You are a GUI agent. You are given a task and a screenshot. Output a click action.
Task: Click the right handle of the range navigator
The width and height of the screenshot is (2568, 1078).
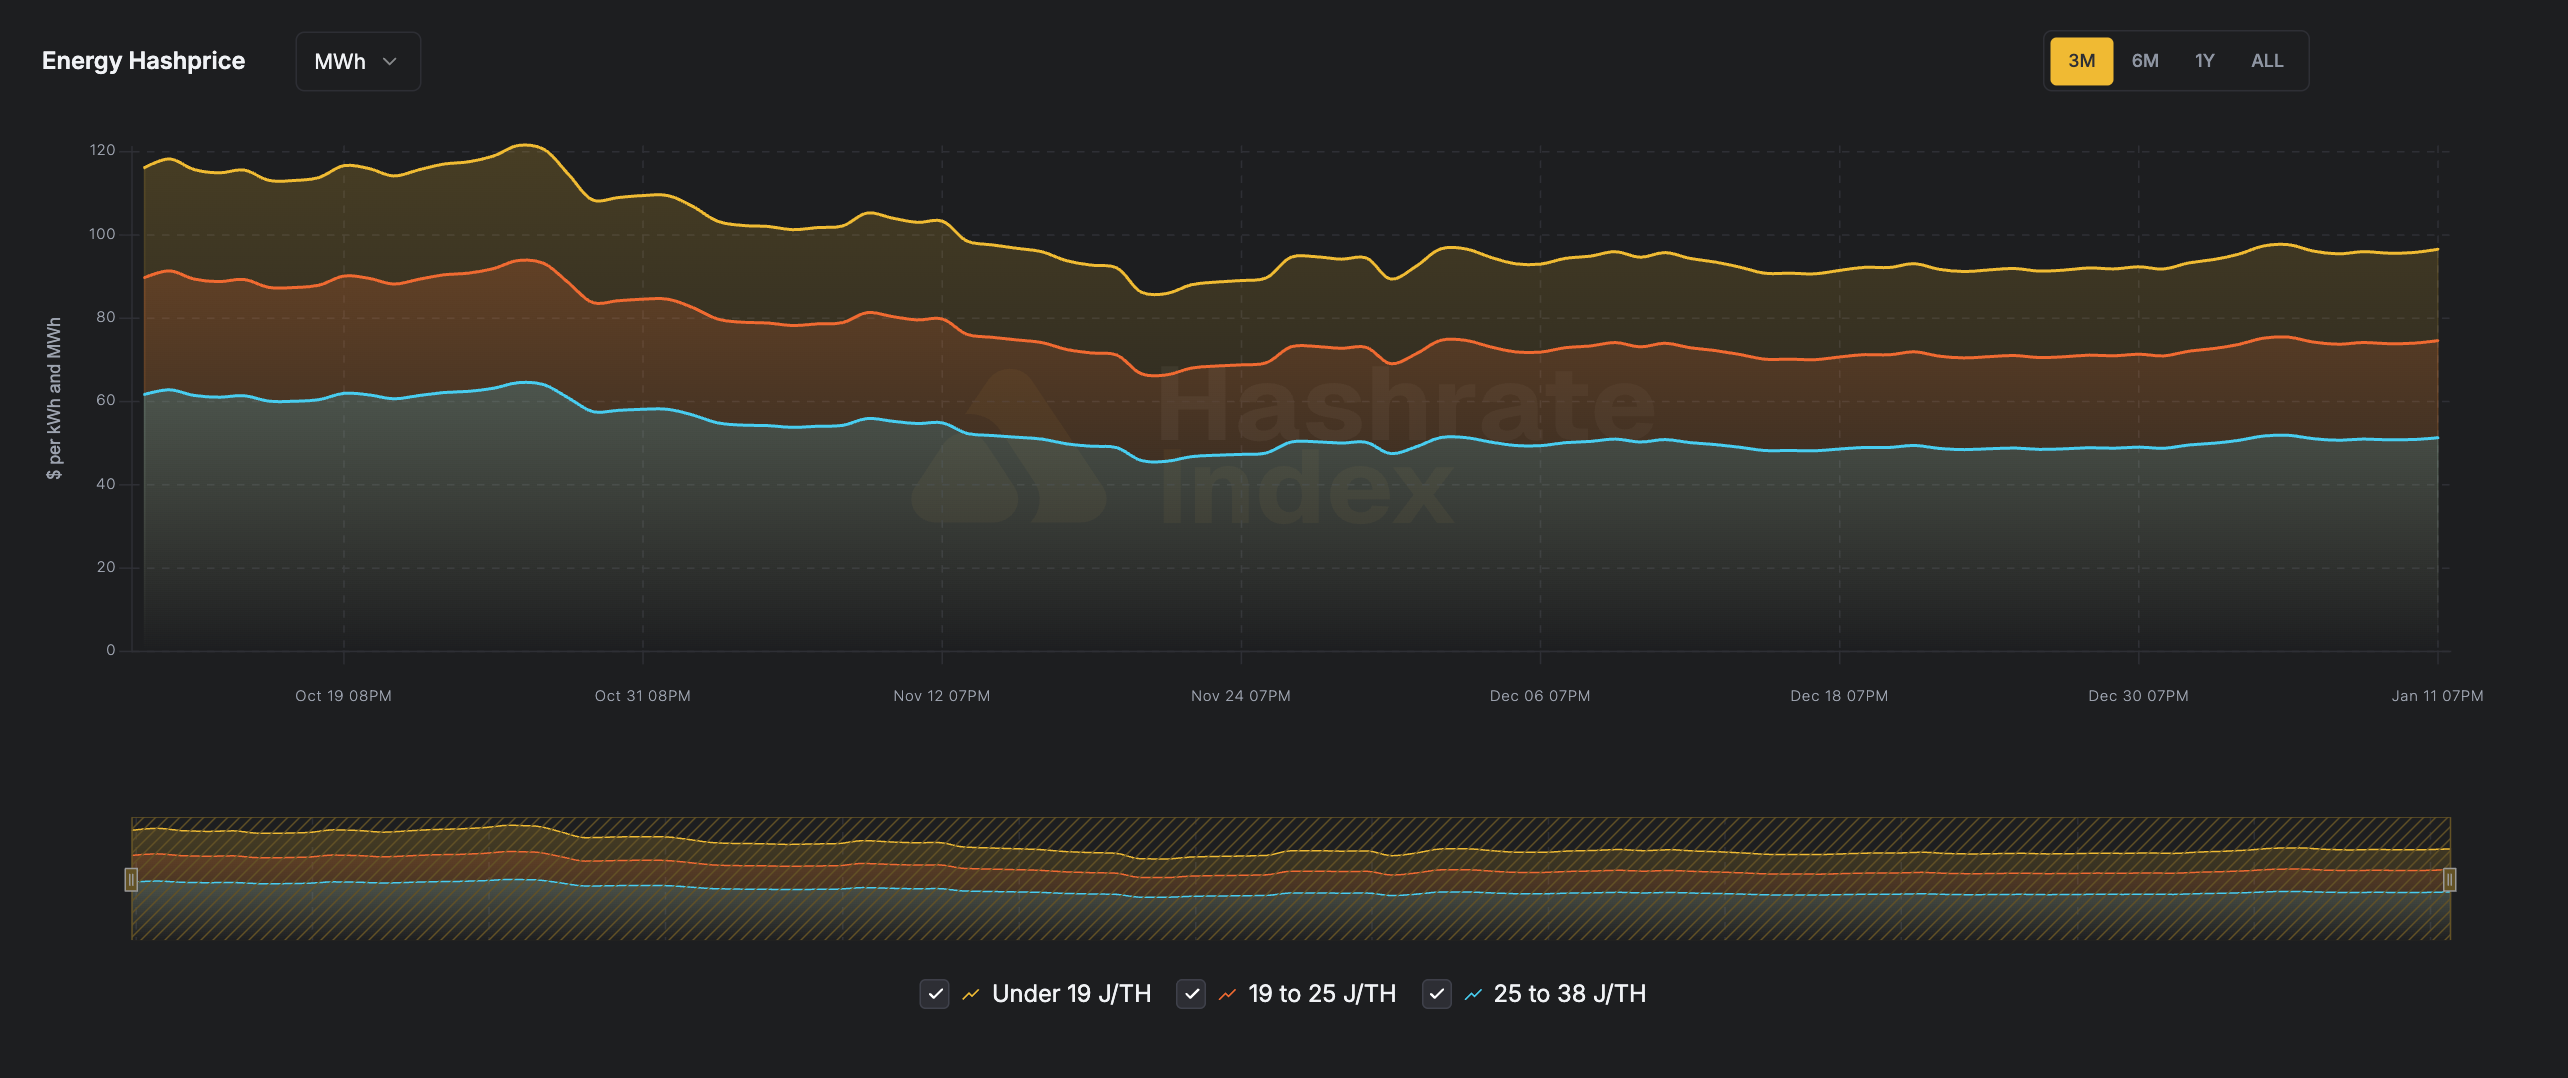(x=2449, y=879)
